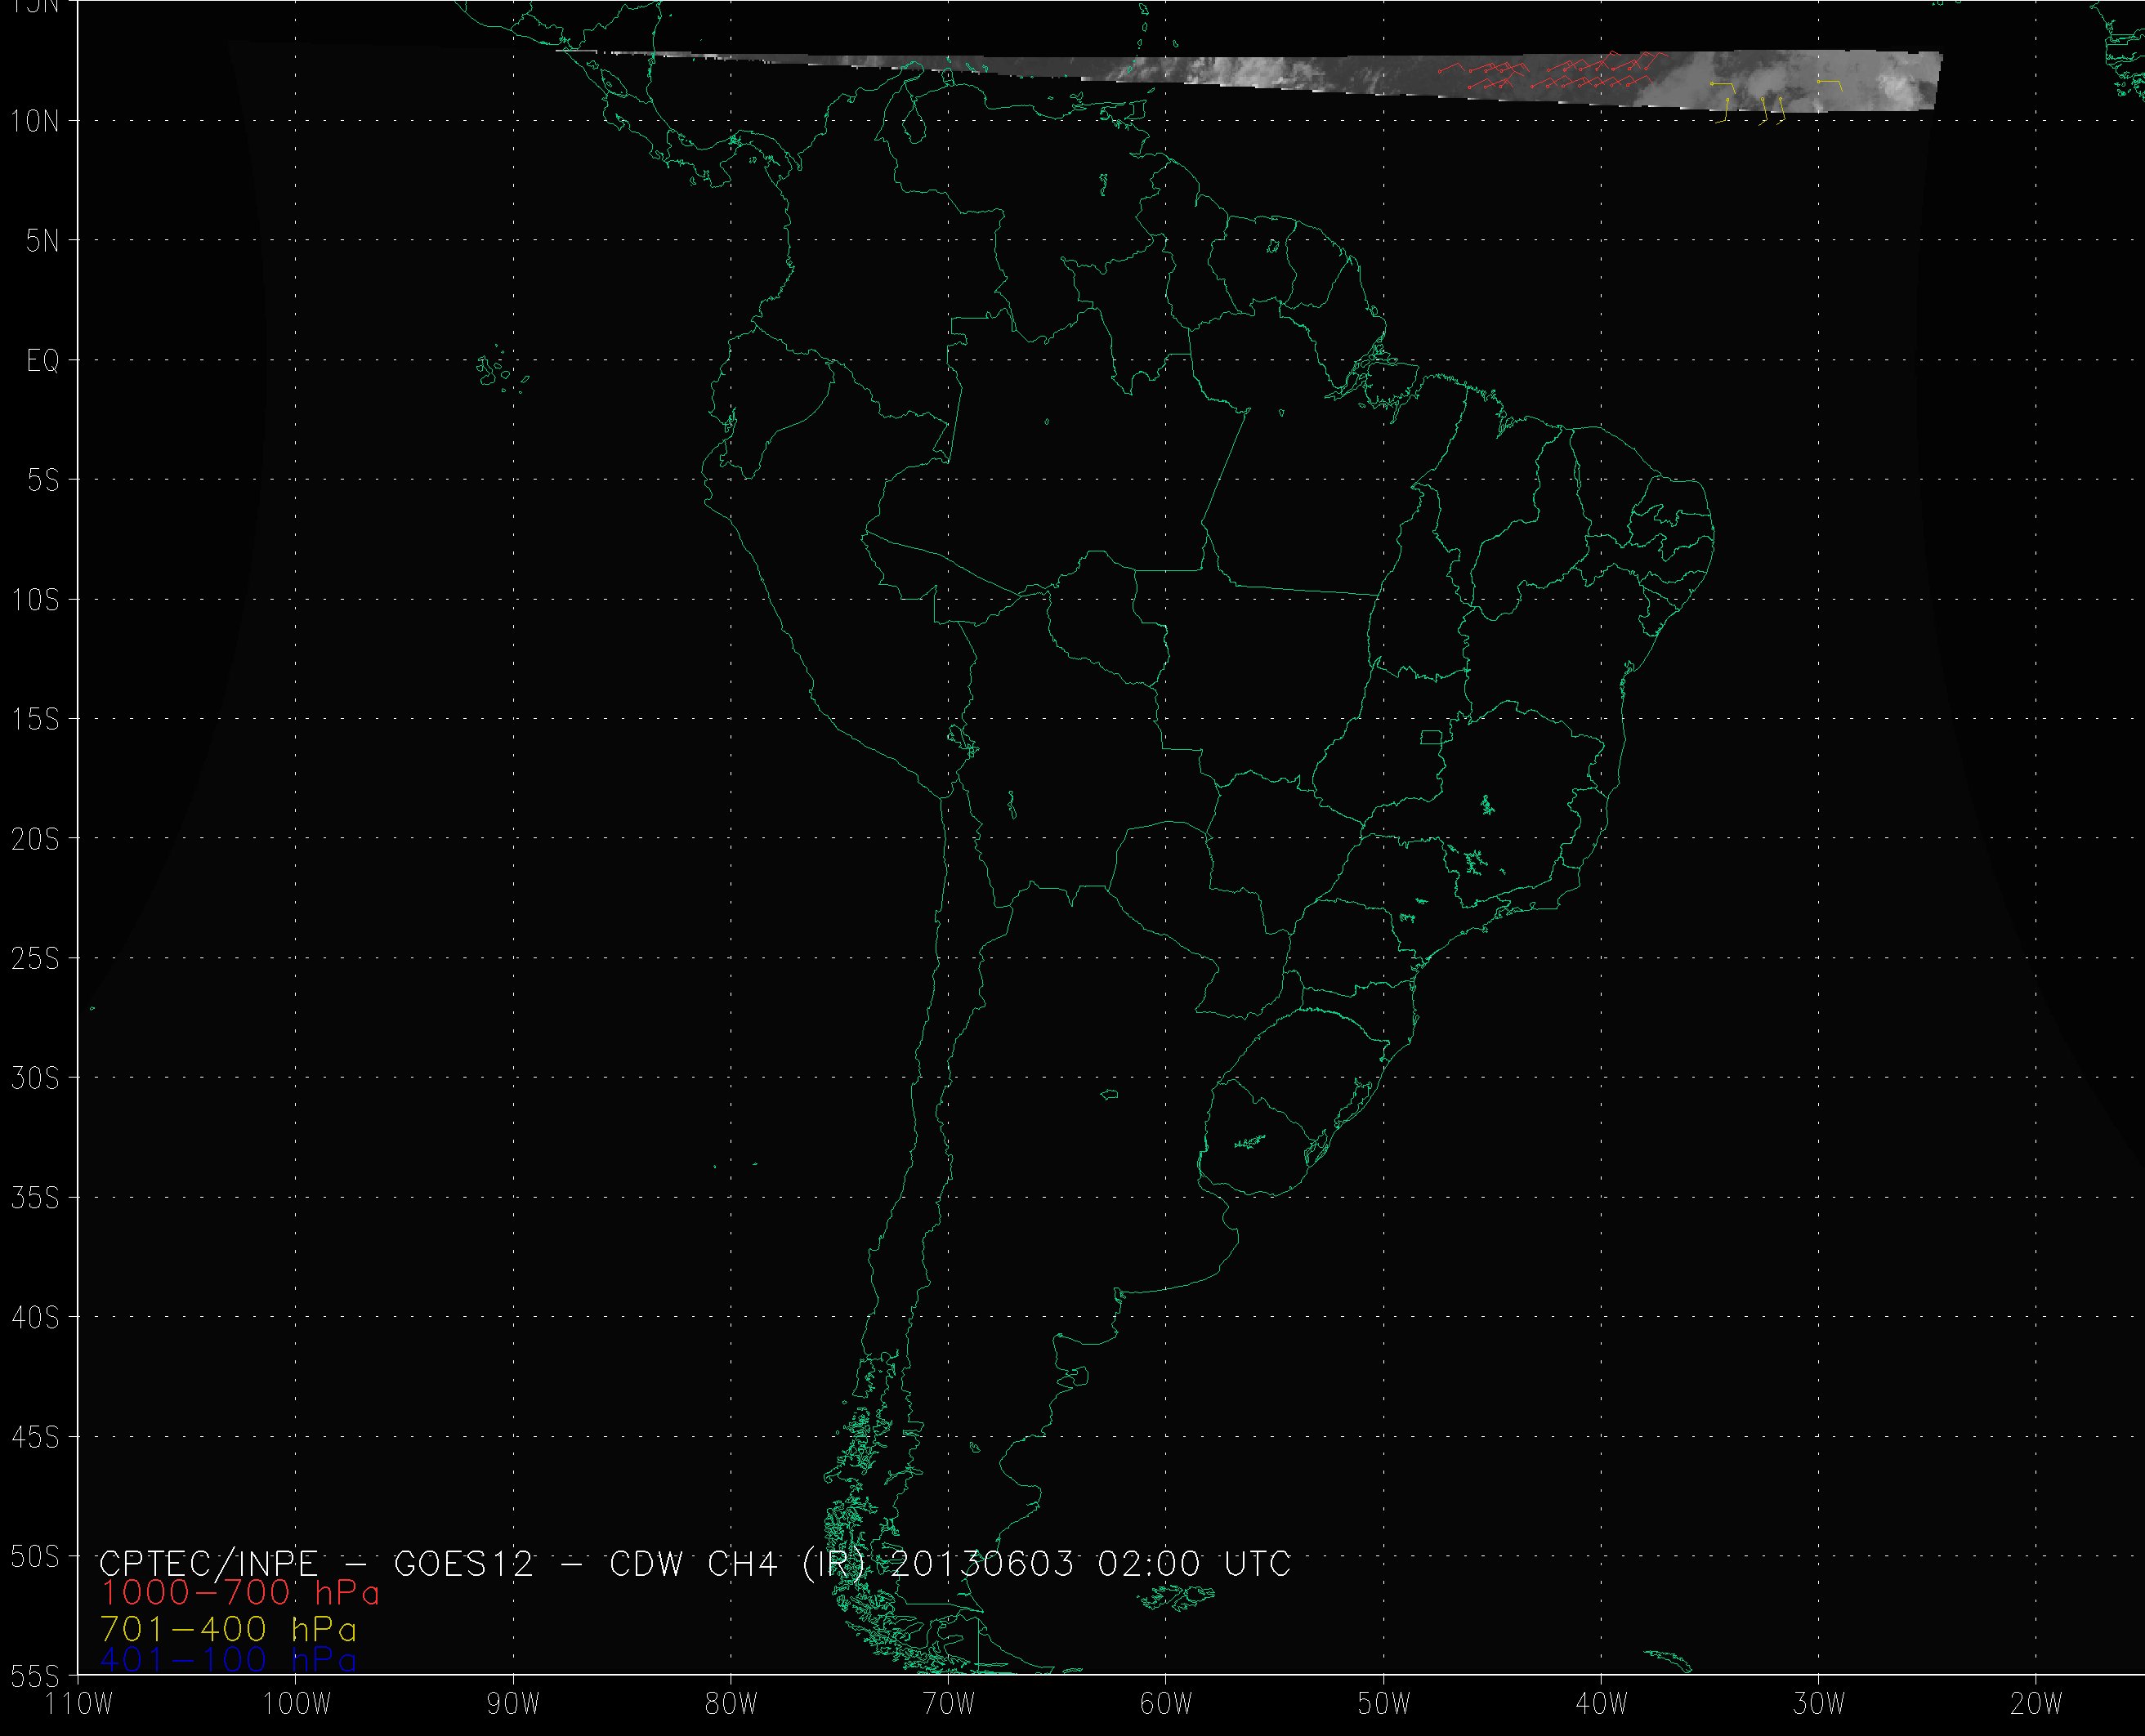Click the blue '401-100 hPa' legend entry
2145x1736 pixels.
(229, 1661)
